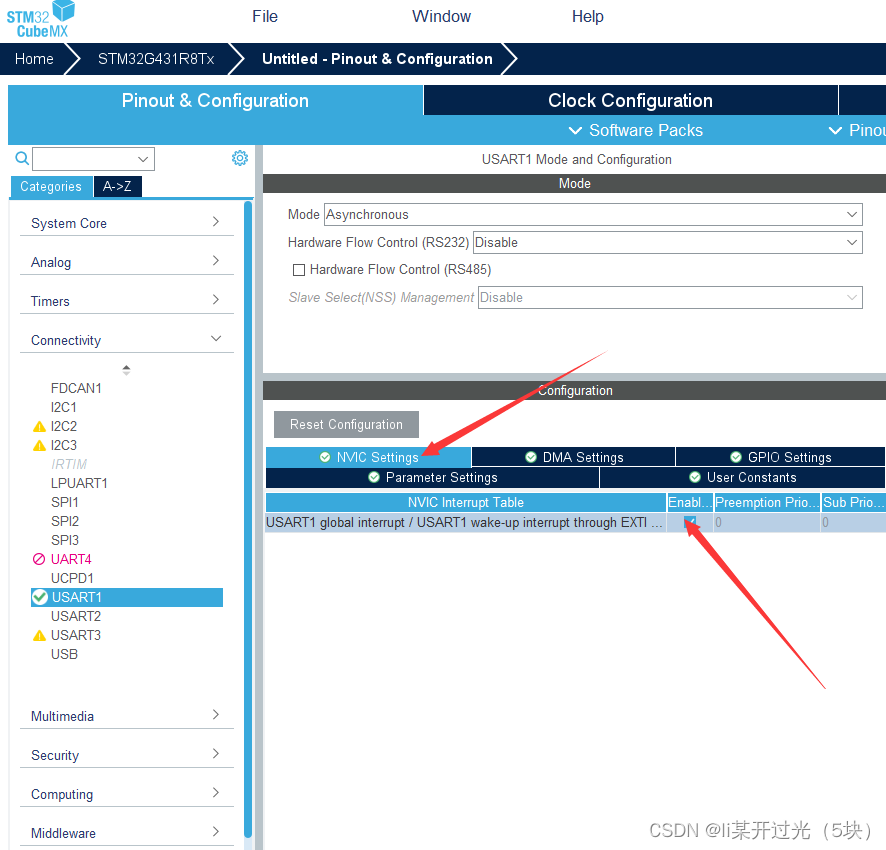Go to Home breadcrumb

(34, 59)
